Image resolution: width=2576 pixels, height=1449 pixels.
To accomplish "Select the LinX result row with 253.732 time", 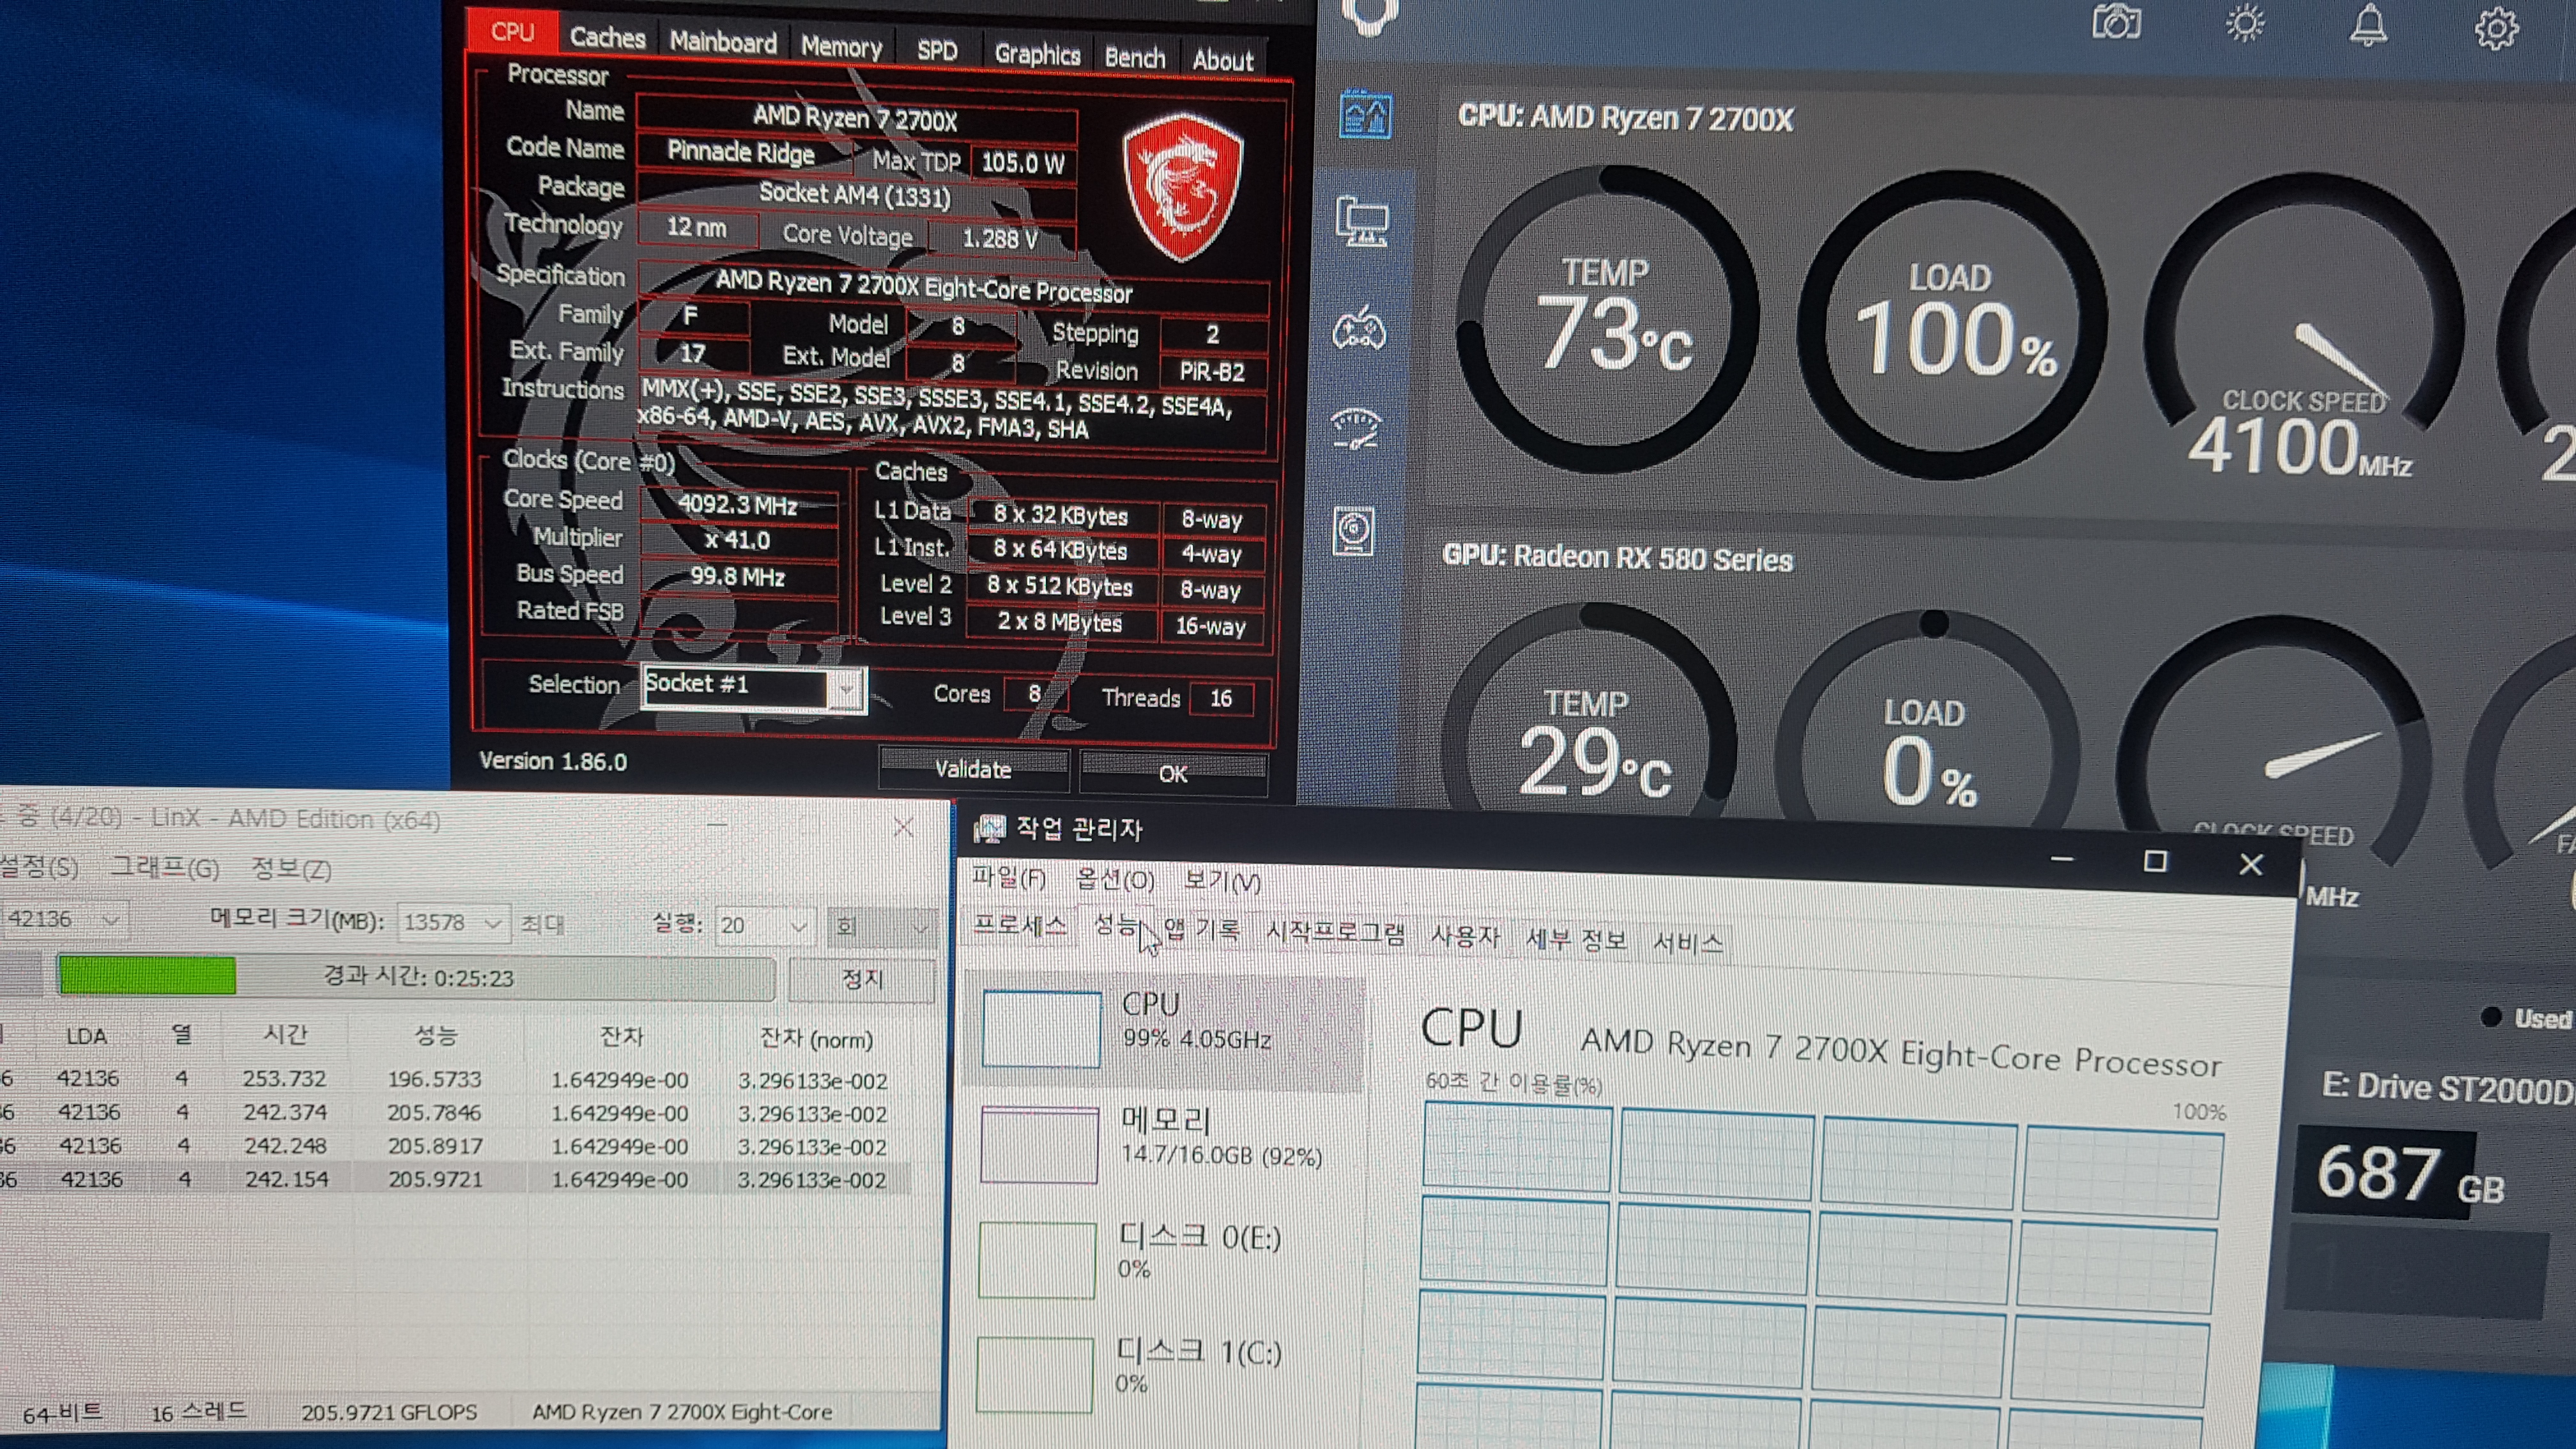I will pos(455,1079).
